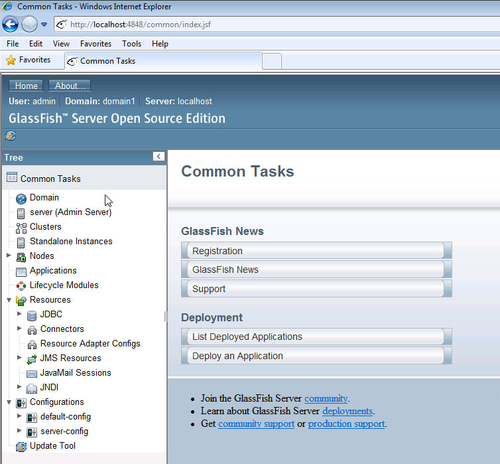500x464 pixels.
Task: Collapse the Tree panel with arrow button
Action: 159,156
